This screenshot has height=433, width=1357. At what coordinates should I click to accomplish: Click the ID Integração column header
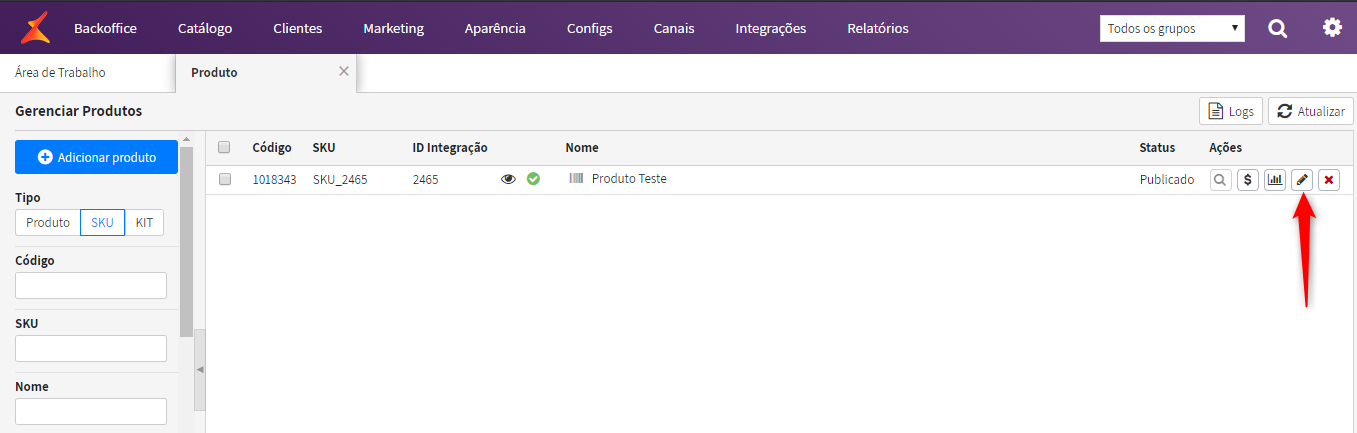click(450, 147)
